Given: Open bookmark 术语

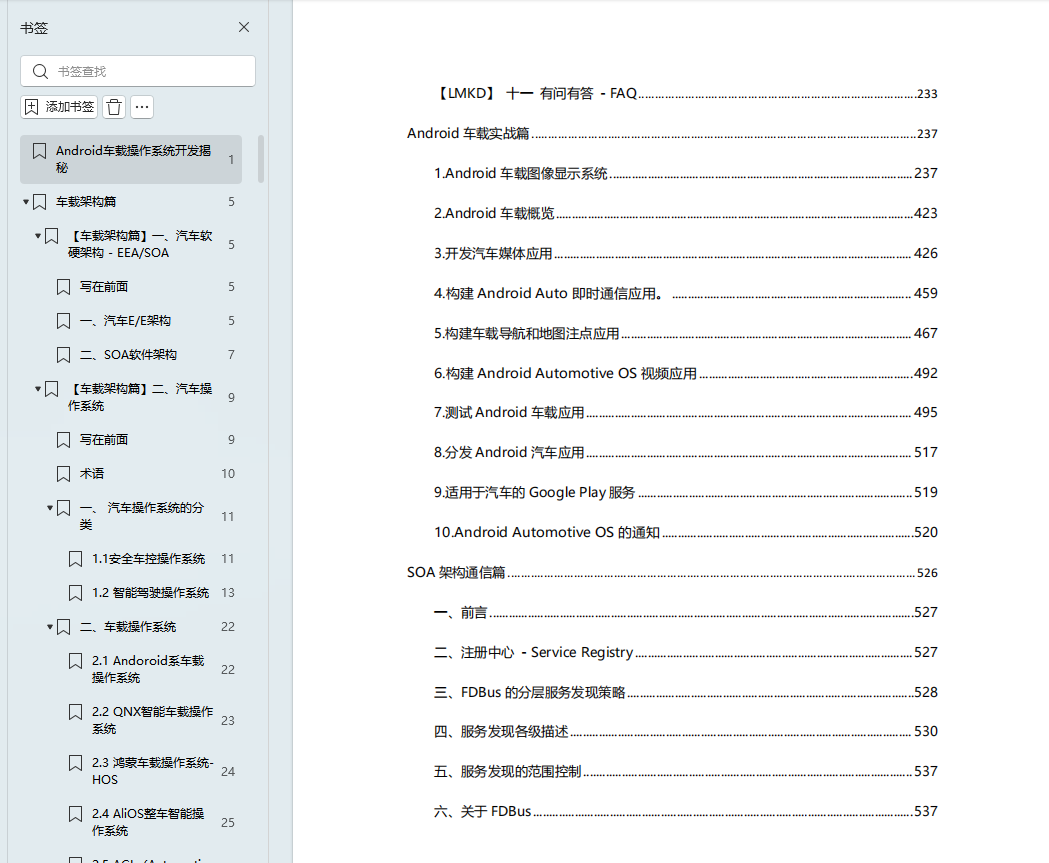Looking at the screenshot, I should click(x=92, y=474).
